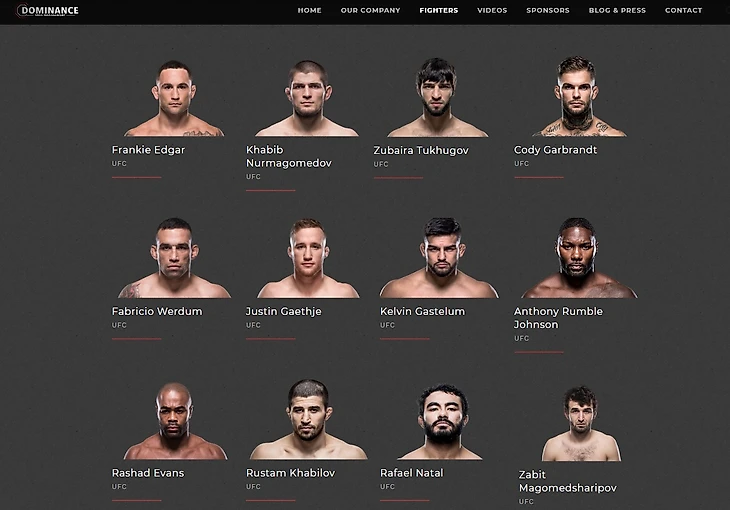Viewport: 730px width, 510px height.
Task: Open Blog & Press section
Action: tap(617, 10)
